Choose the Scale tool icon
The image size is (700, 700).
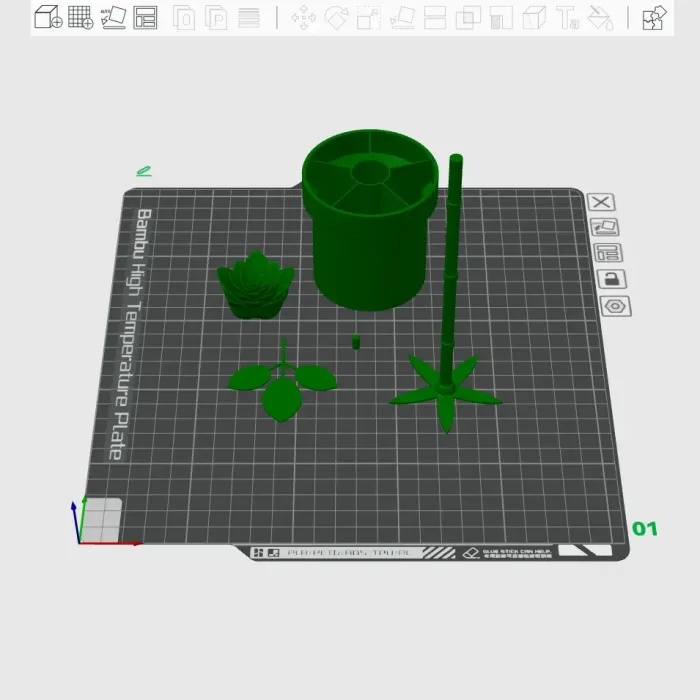pyautogui.click(x=369, y=18)
